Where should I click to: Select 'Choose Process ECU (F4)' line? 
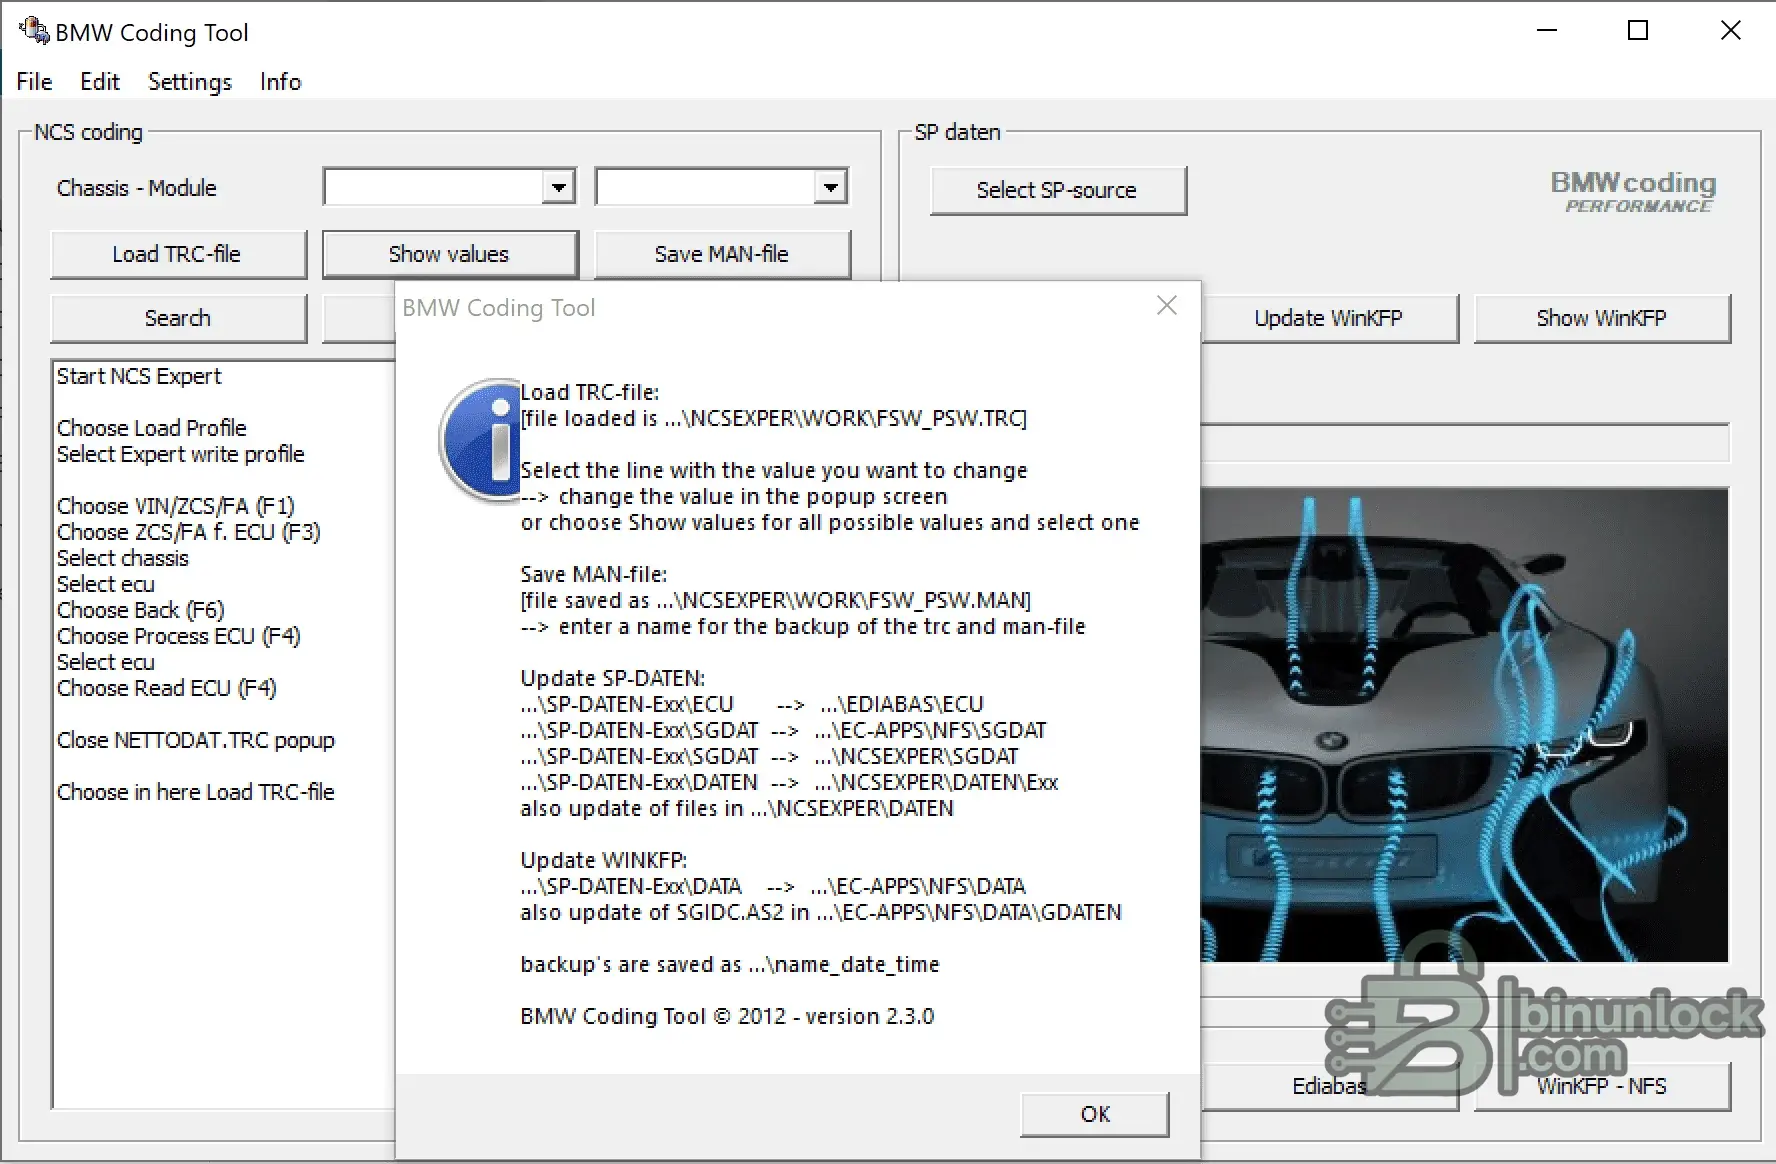(179, 636)
